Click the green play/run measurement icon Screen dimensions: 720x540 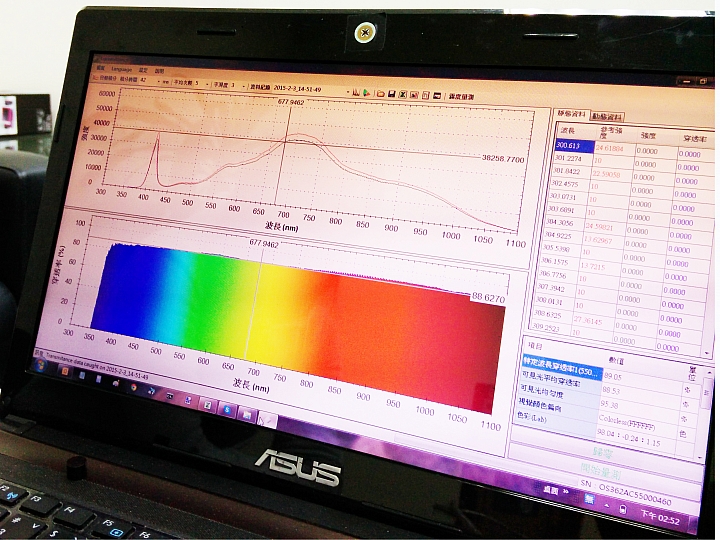(x=366, y=93)
